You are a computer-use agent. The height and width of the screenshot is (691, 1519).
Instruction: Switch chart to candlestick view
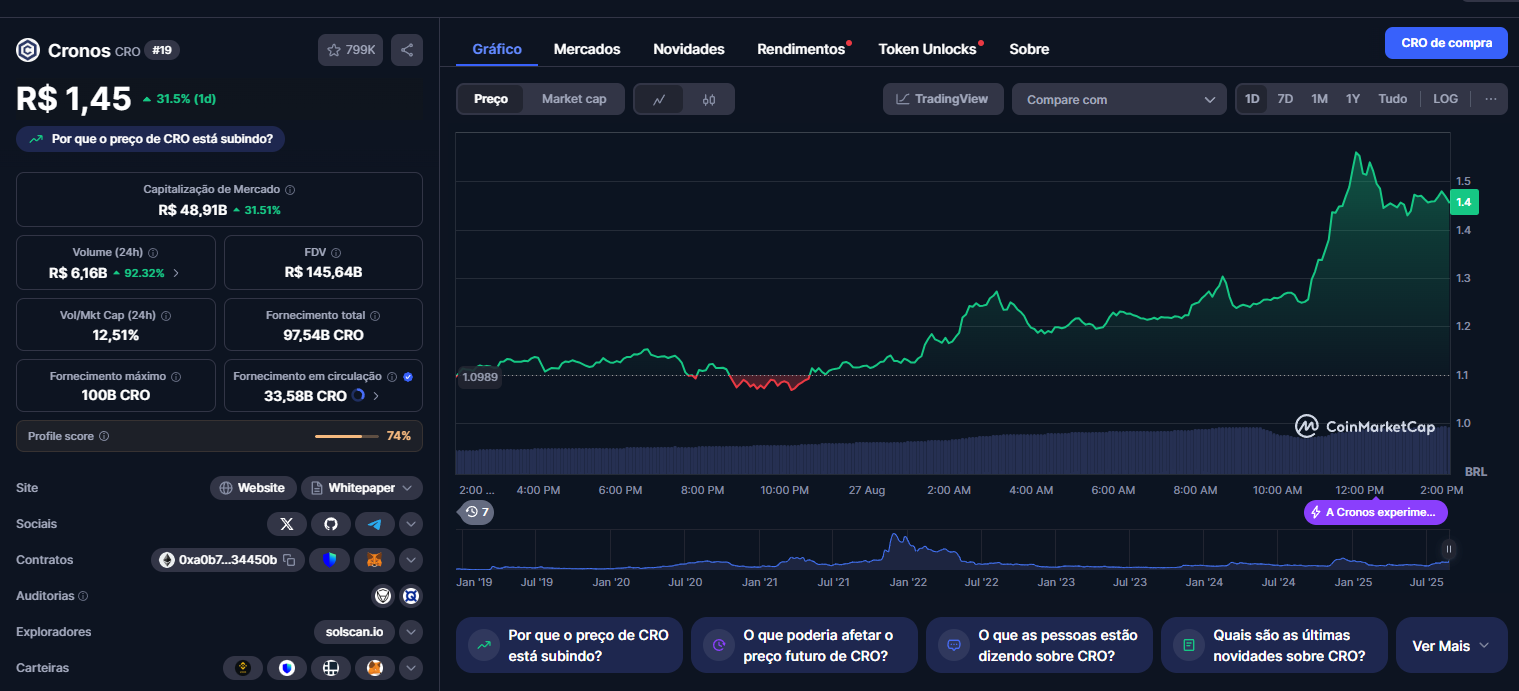point(709,99)
